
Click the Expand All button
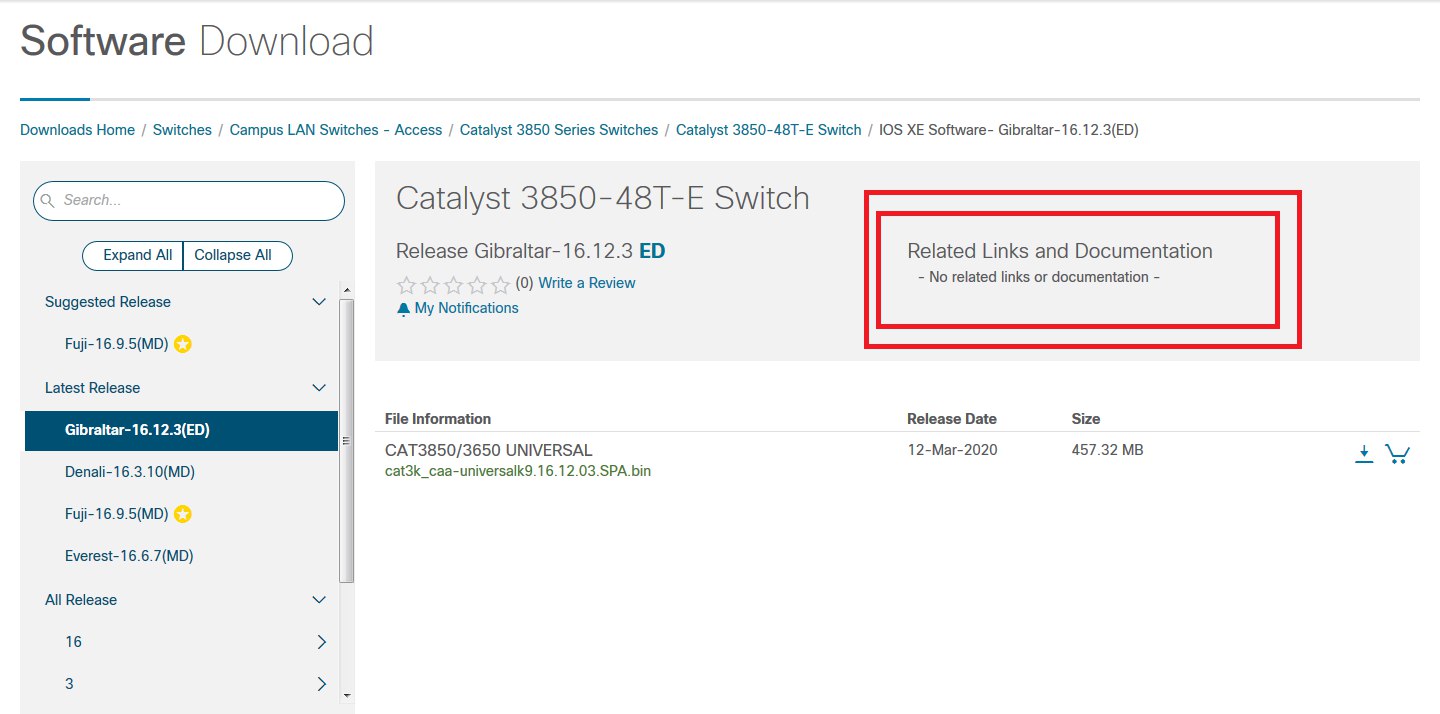[x=133, y=255]
